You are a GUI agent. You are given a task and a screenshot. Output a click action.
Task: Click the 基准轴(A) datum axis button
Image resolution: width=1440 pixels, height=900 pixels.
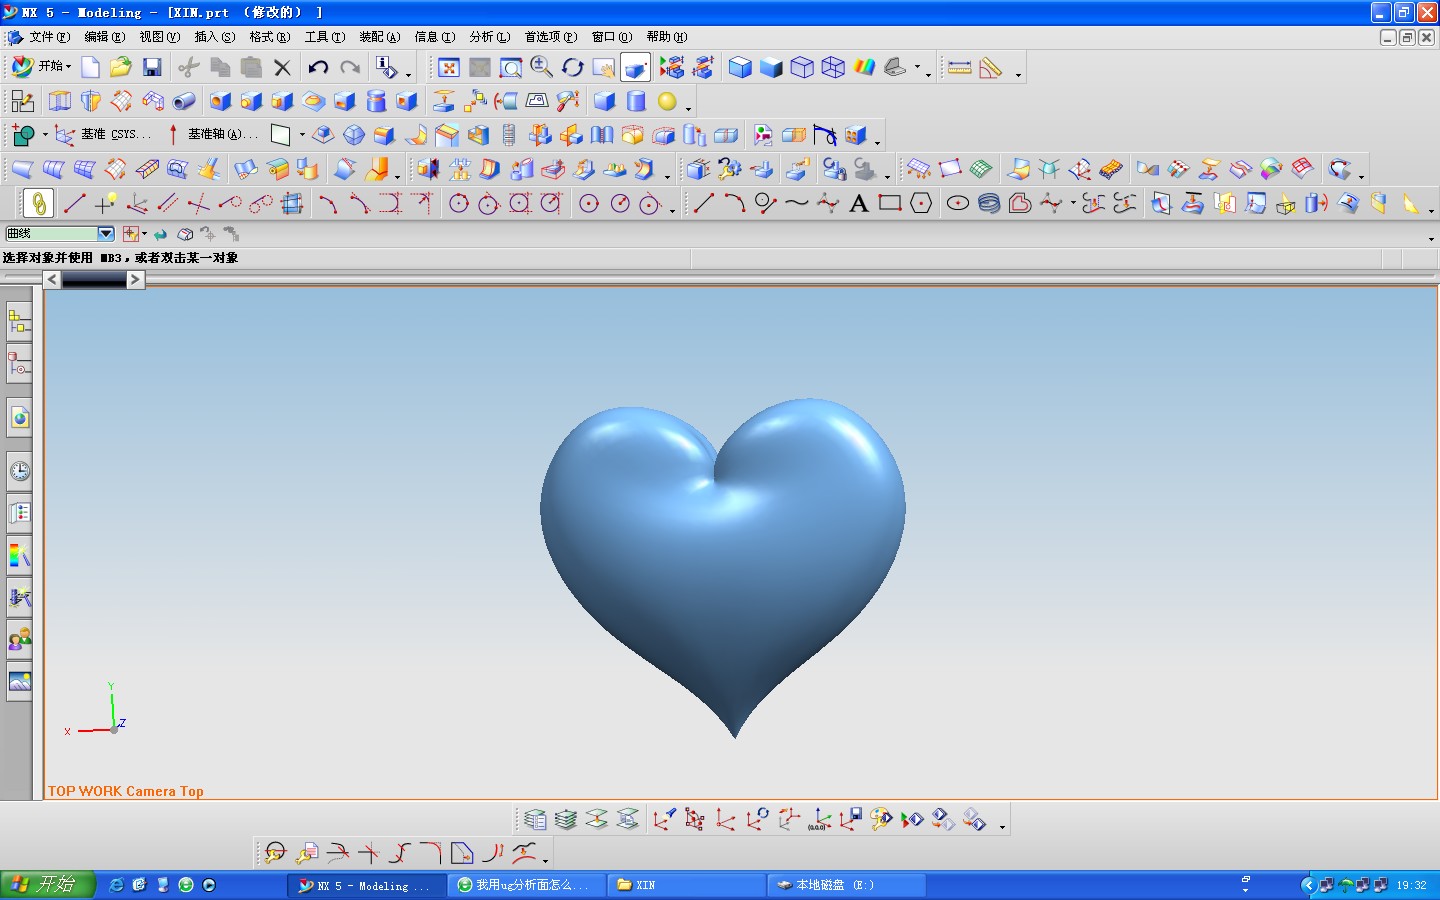[x=212, y=134]
